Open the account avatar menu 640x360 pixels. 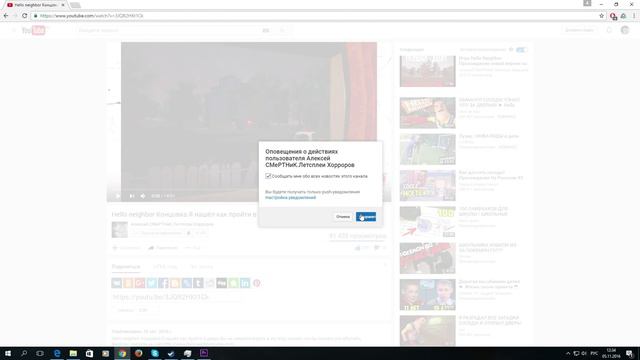click(625, 30)
